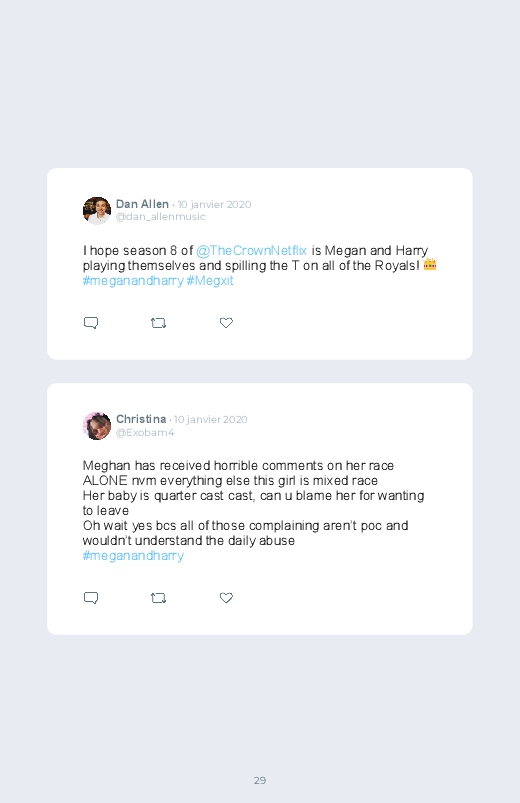The width and height of the screenshot is (520, 803).
Task: Open the @dan_allenmusic handle
Action: (160, 217)
